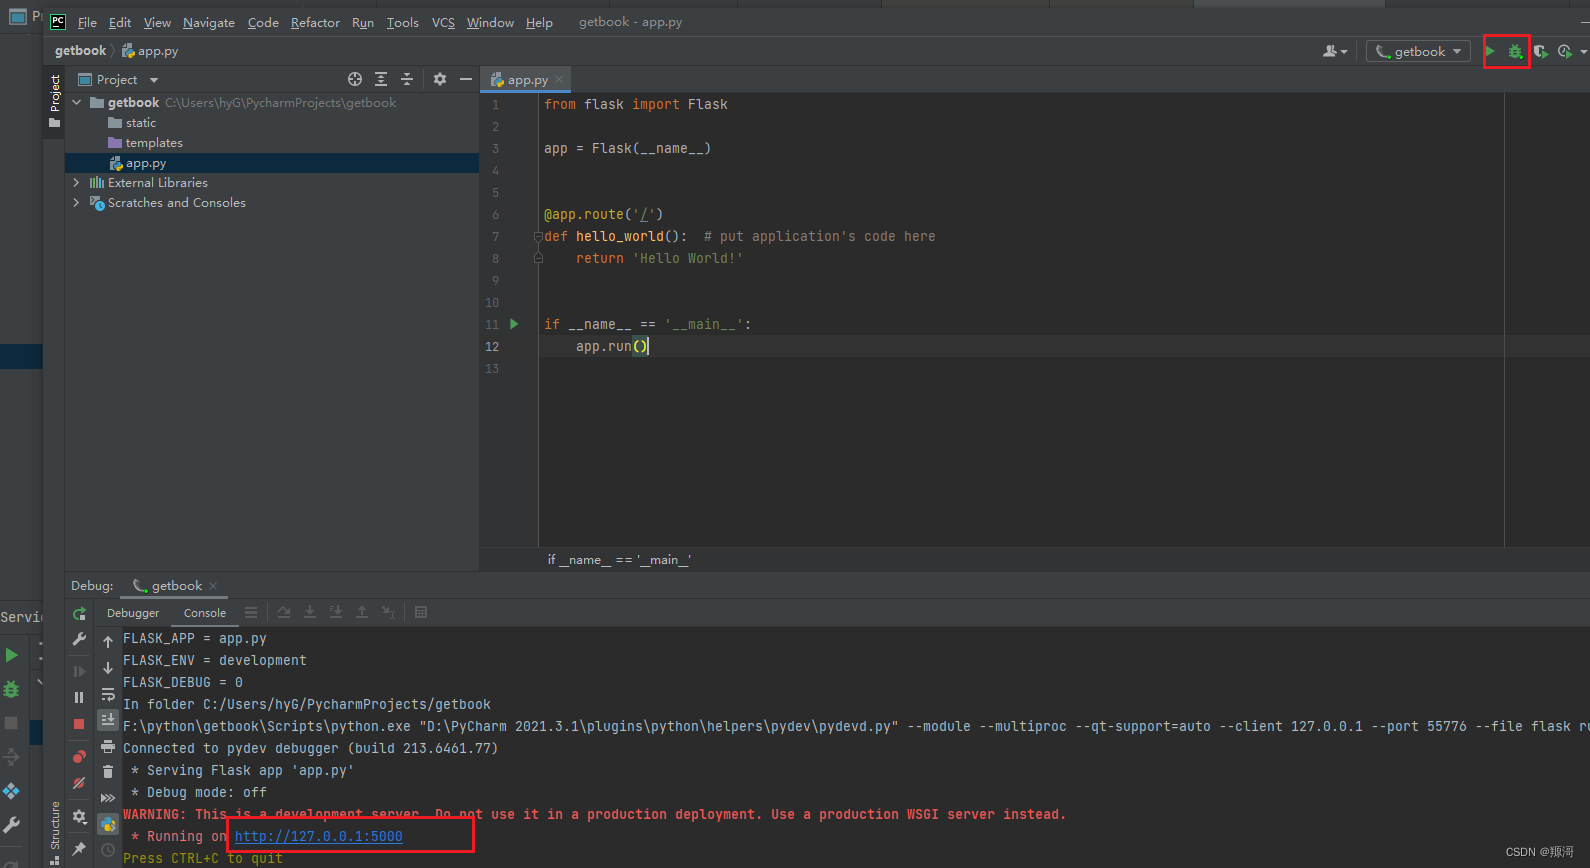Click breadcrumb if __name__ == '__main__'
1590x868 pixels.
coord(619,560)
